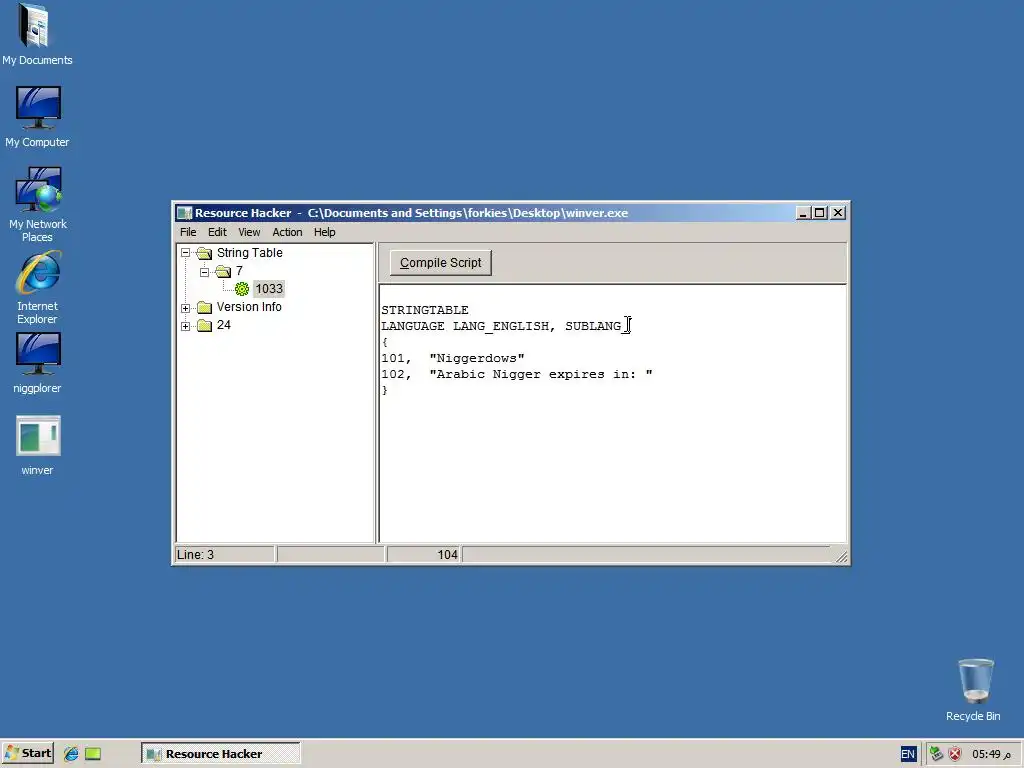Click the Safely Remove Hardware tray icon

pyautogui.click(x=936, y=754)
